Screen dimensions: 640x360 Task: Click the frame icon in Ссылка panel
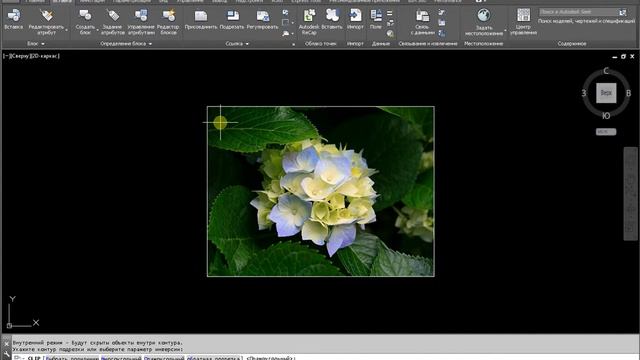[285, 22]
